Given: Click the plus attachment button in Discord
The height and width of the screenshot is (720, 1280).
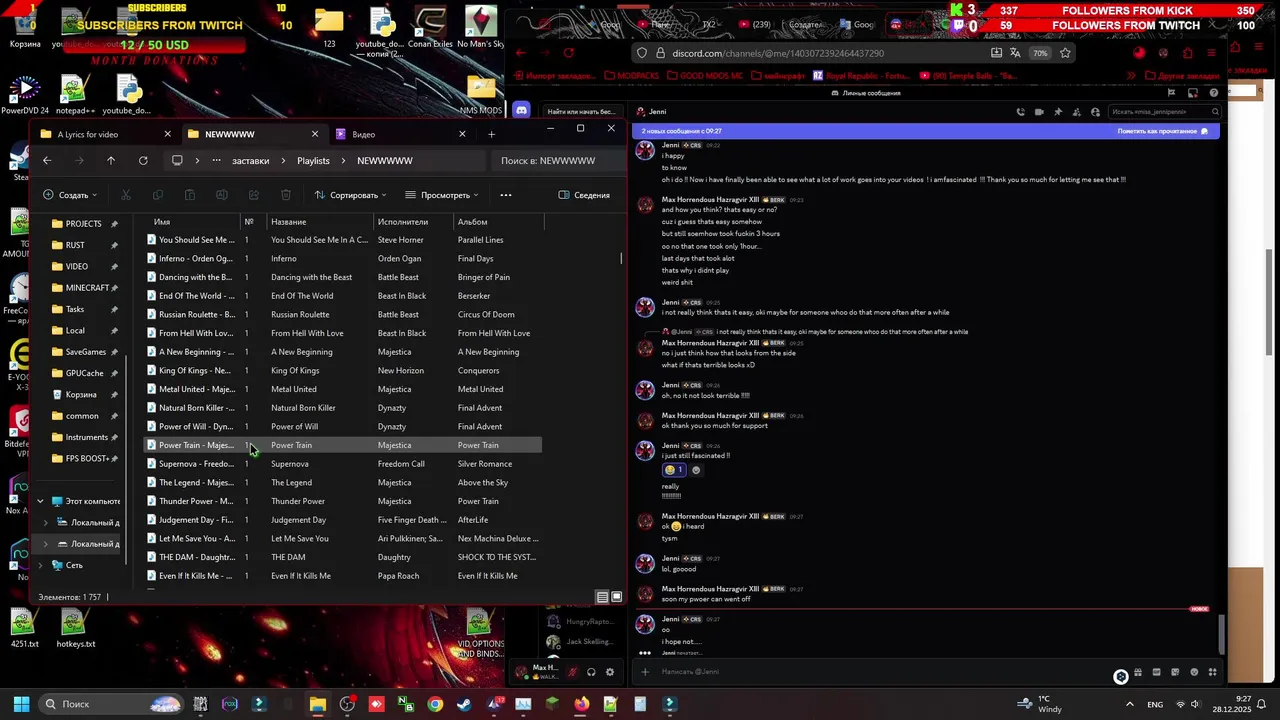Looking at the screenshot, I should (645, 672).
